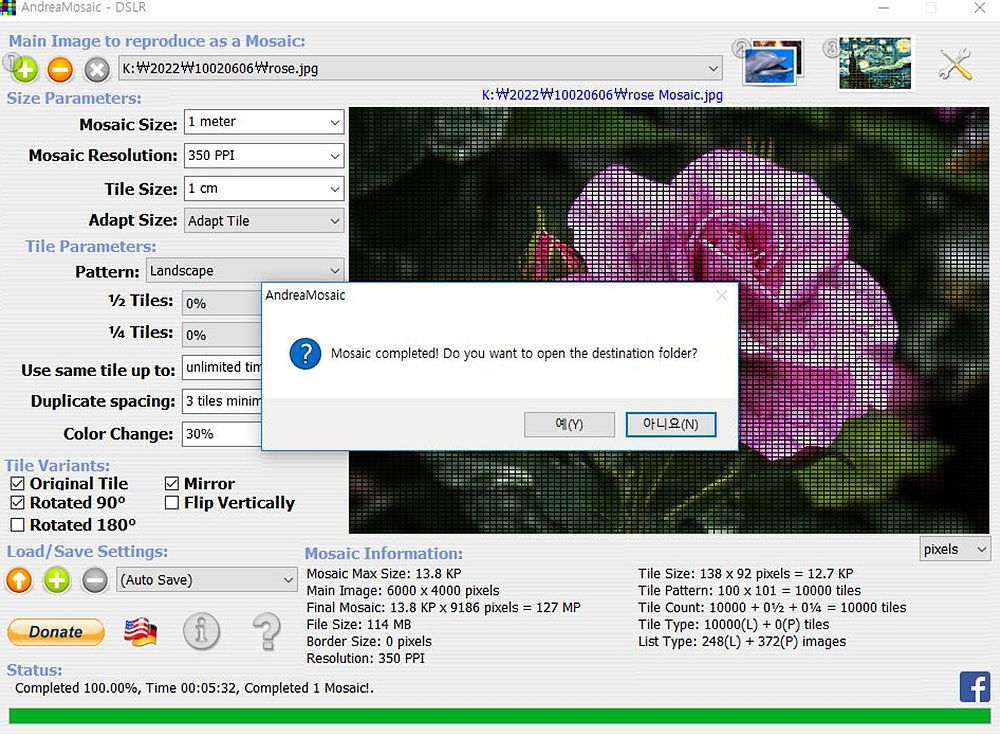Clear main image list with gray X icon
This screenshot has width=1000, height=734.
(97, 70)
